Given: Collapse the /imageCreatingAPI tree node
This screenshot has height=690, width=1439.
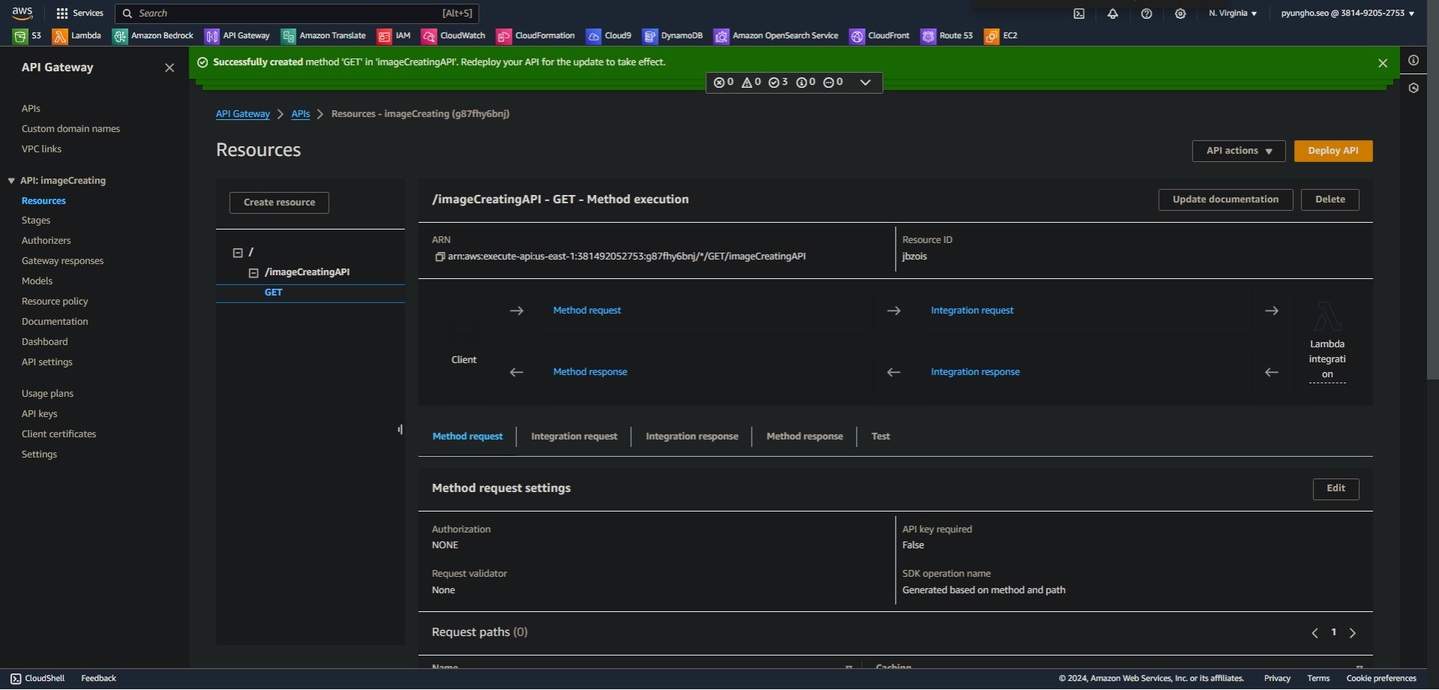Looking at the screenshot, I should [254, 273].
